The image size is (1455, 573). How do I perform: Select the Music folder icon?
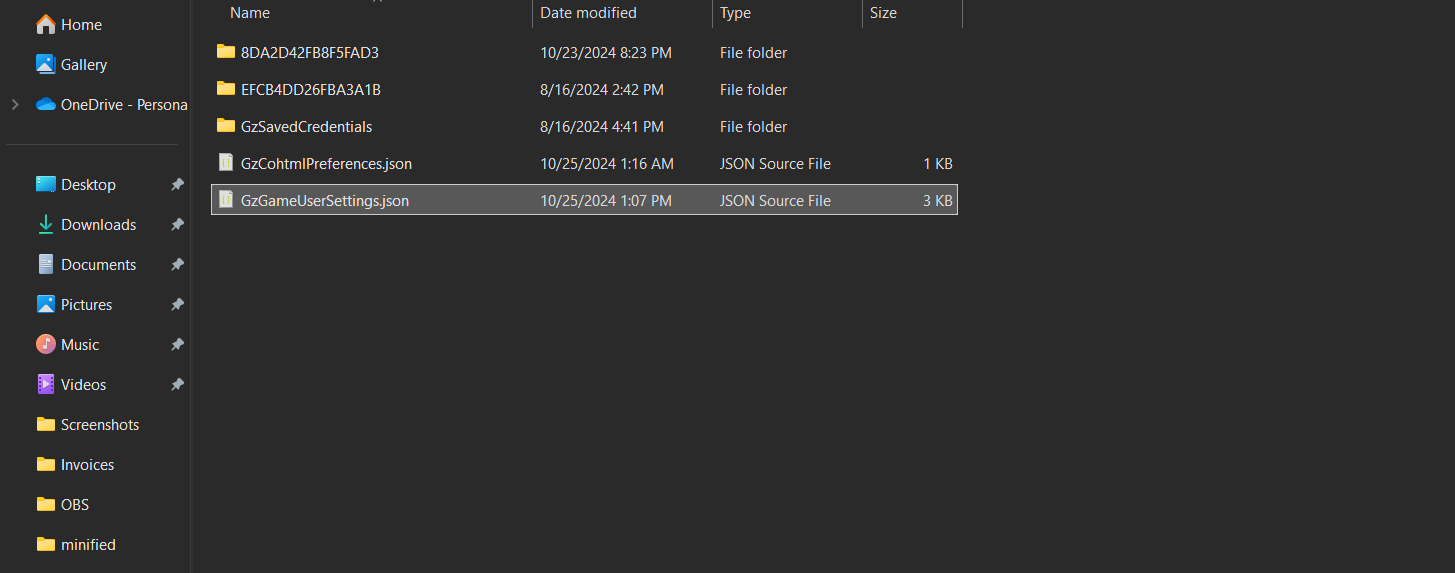click(46, 345)
